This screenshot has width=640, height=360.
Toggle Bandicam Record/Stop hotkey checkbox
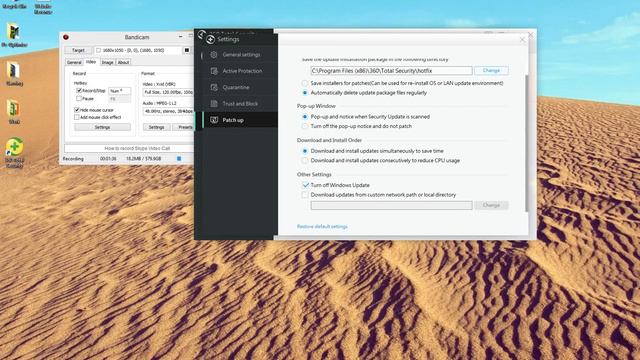click(x=79, y=91)
